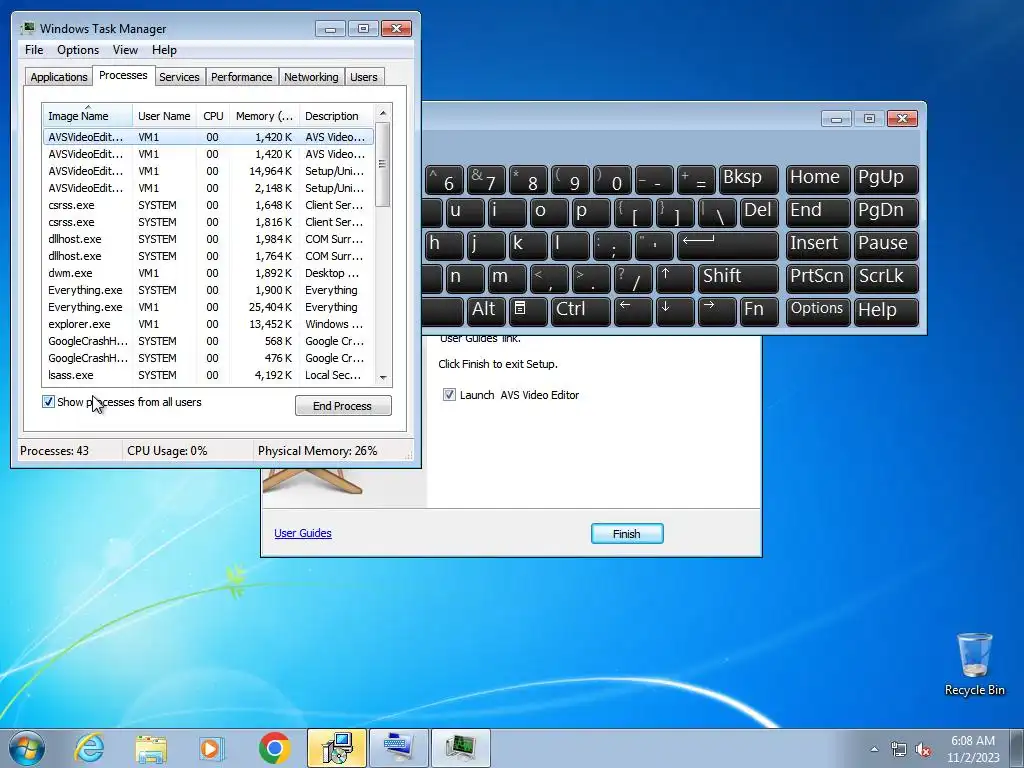Screen dimensions: 1024x768
Task: Click End Process button
Action: [343, 406]
